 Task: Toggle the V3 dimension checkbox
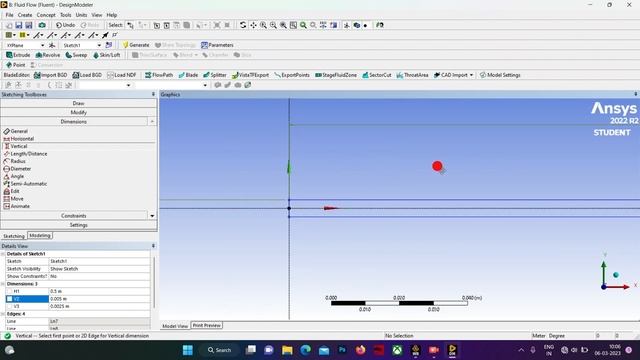pos(9,306)
